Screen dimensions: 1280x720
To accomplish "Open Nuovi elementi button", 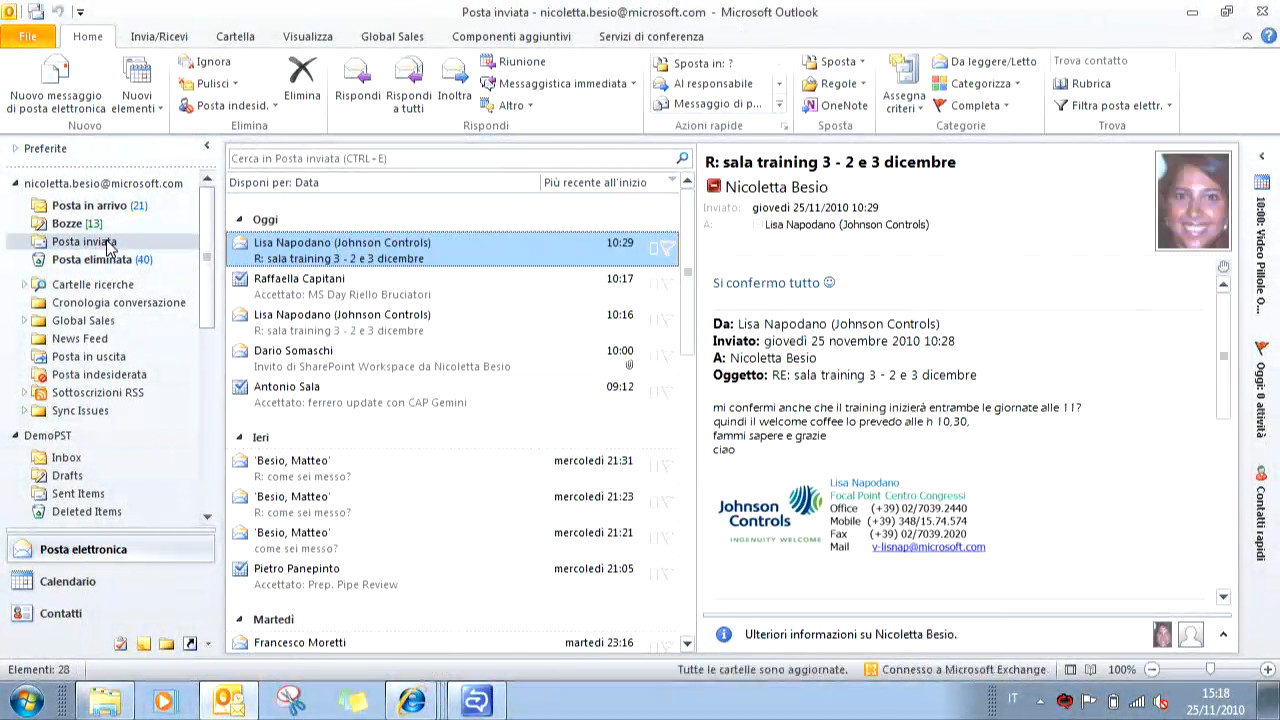I will [x=137, y=85].
